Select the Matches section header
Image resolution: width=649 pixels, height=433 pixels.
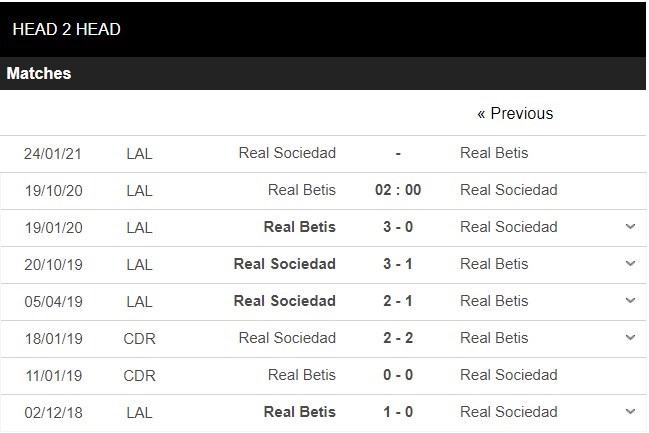pos(323,73)
